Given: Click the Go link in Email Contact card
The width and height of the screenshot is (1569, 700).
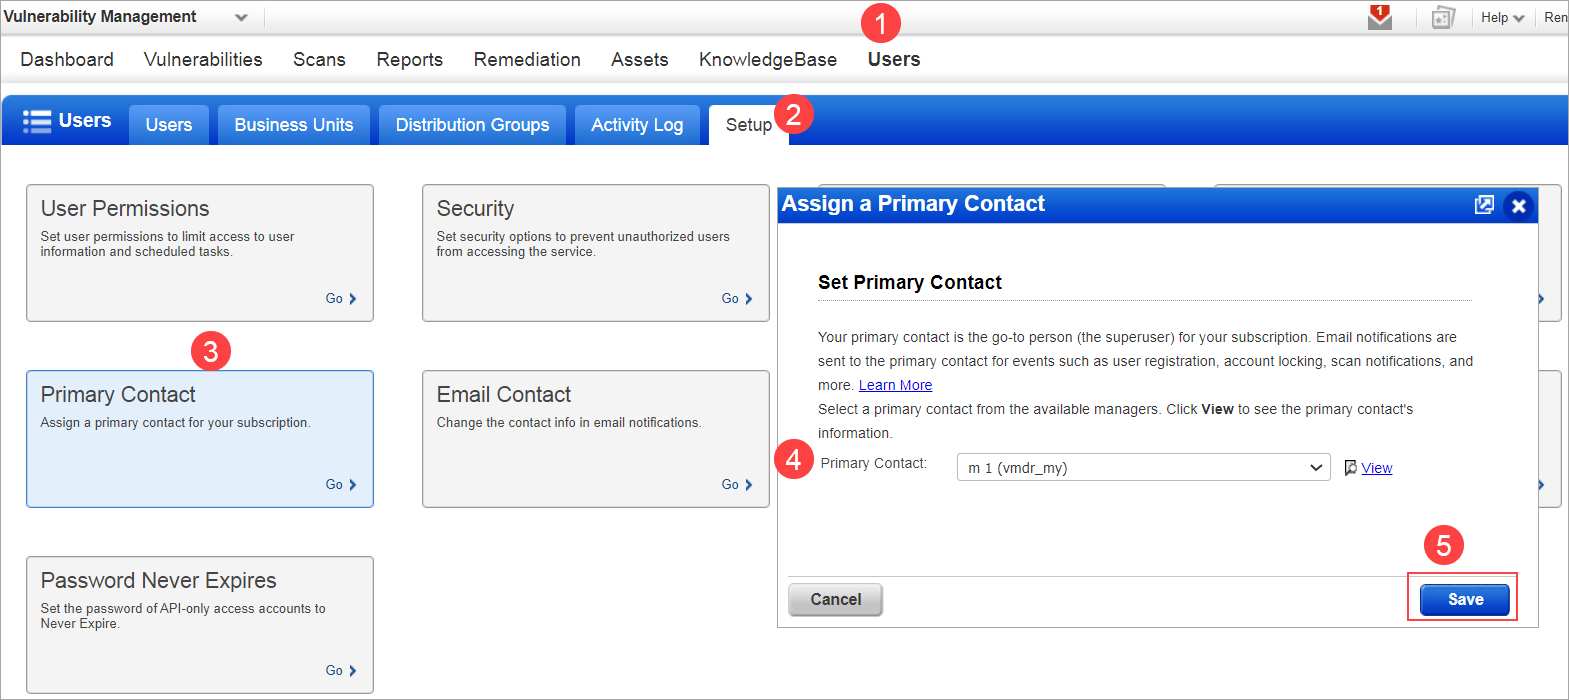Looking at the screenshot, I should (x=730, y=485).
